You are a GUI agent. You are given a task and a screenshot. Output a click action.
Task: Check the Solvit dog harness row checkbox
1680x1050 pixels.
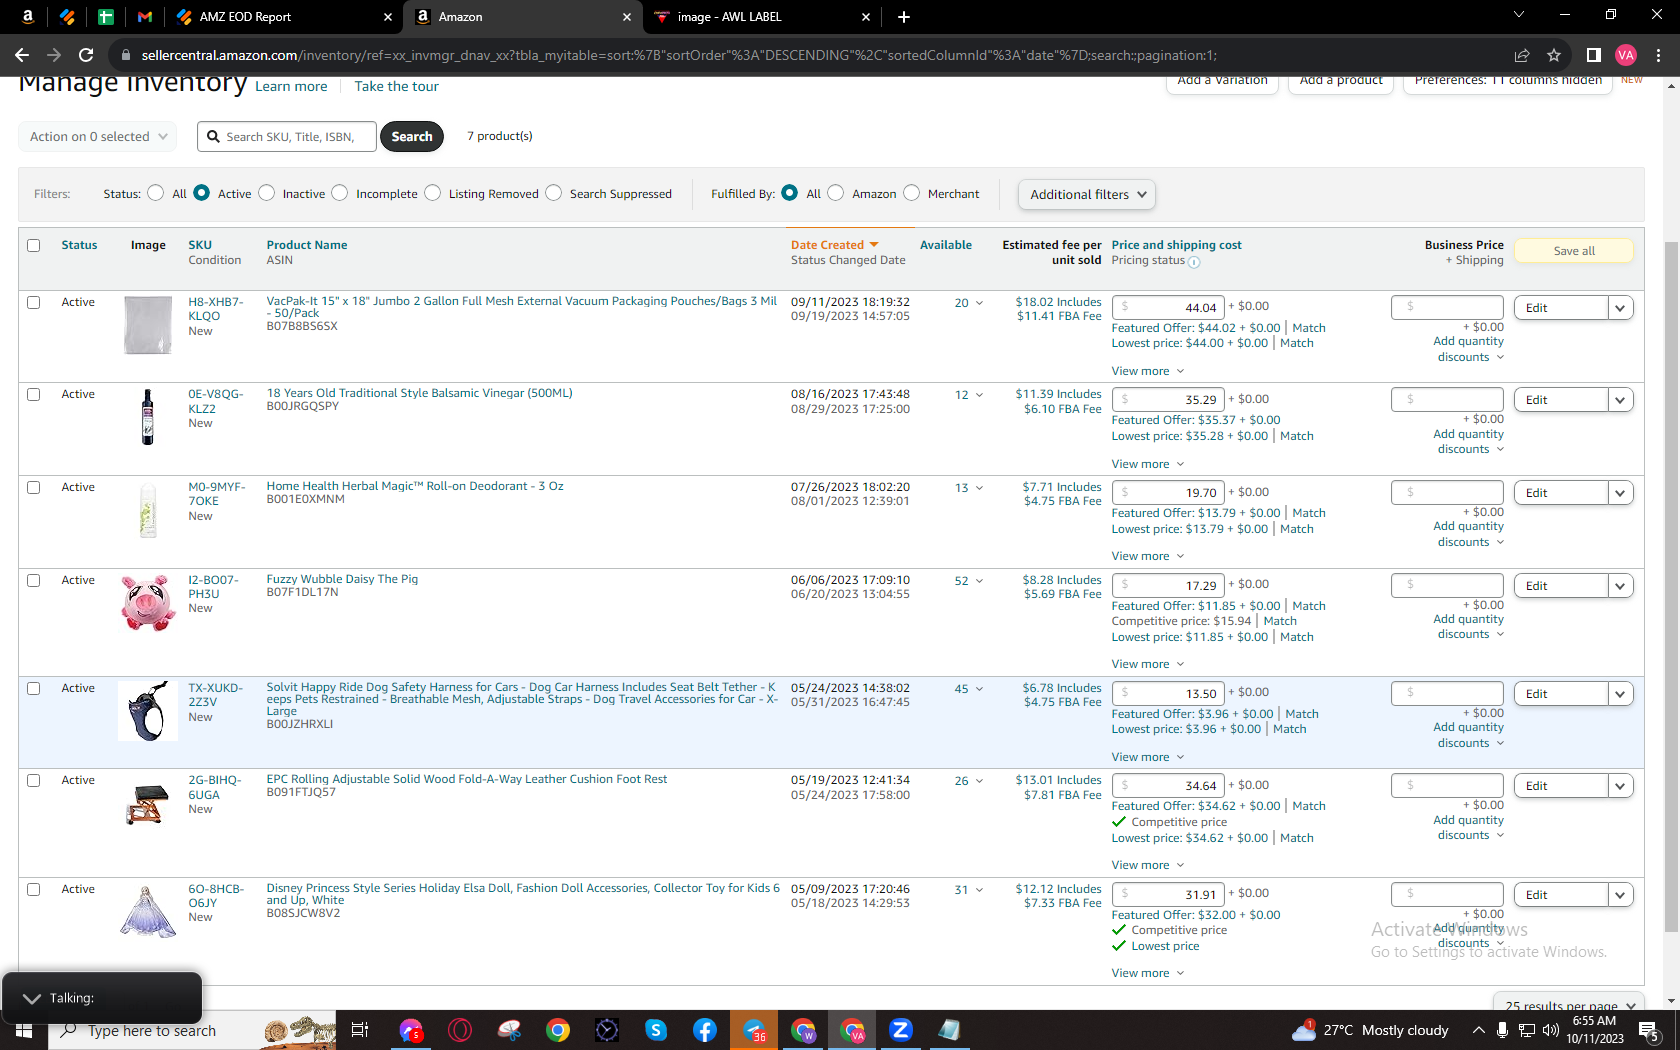(34, 688)
